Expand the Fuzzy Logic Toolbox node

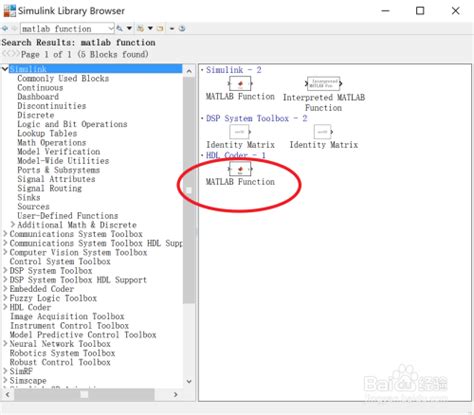pyautogui.click(x=5, y=298)
